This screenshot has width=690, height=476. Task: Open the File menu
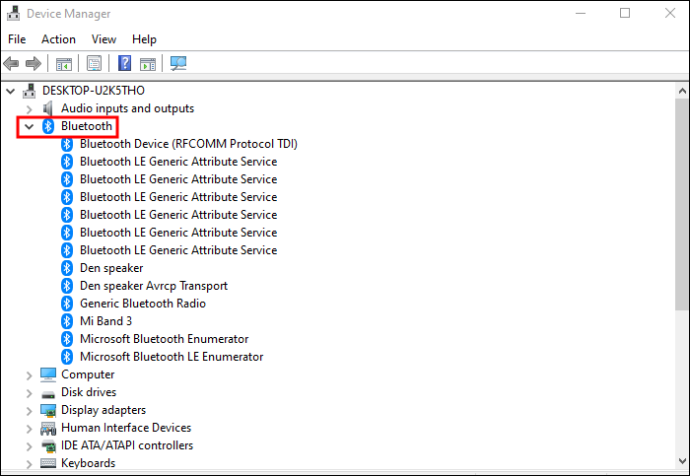point(17,40)
